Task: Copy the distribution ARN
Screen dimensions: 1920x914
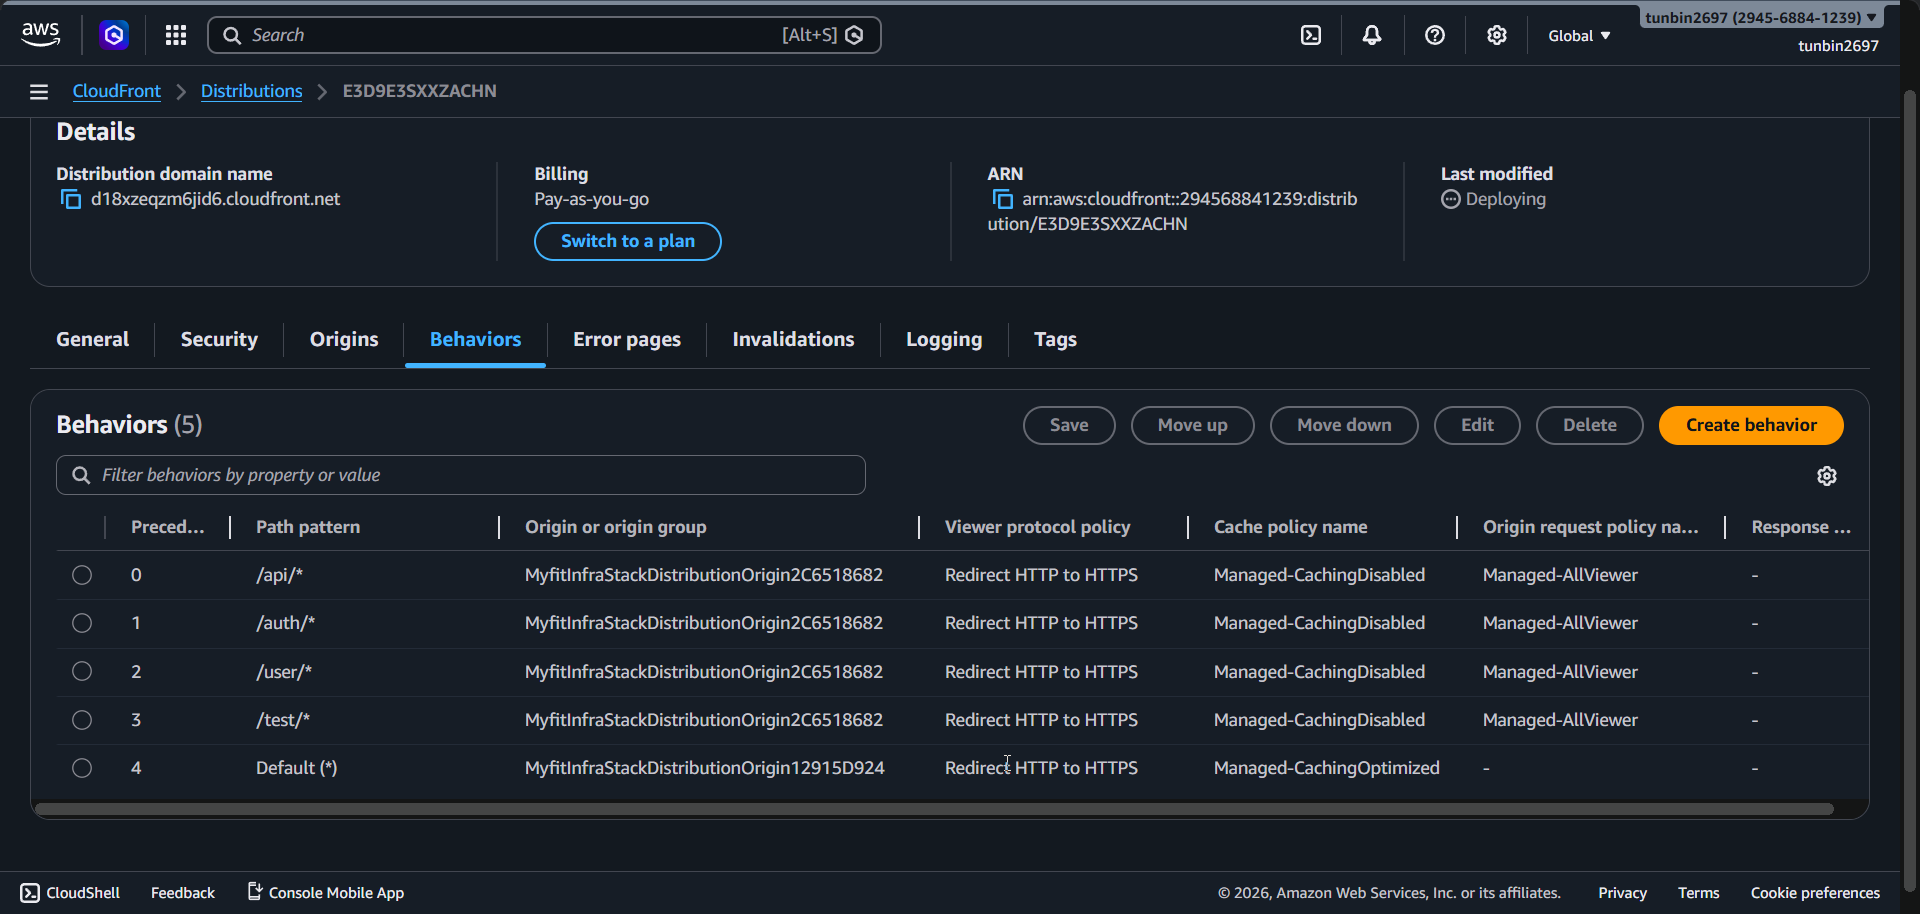Action: (x=1002, y=199)
